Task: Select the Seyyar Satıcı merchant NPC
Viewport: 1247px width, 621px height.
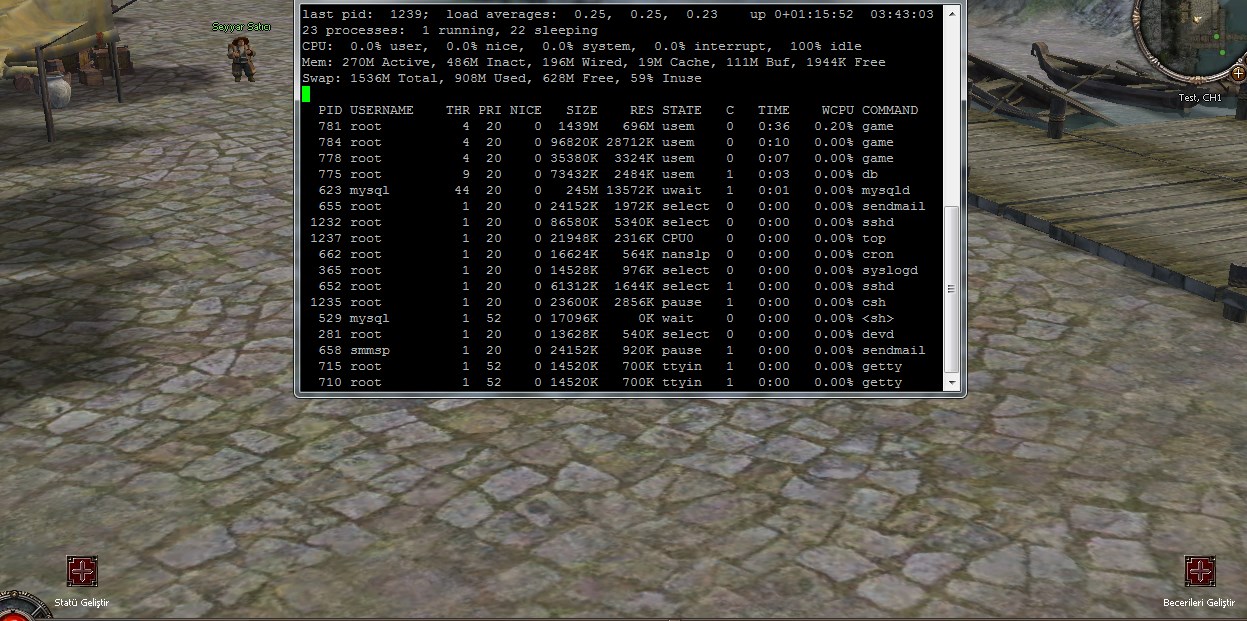Action: [x=241, y=60]
